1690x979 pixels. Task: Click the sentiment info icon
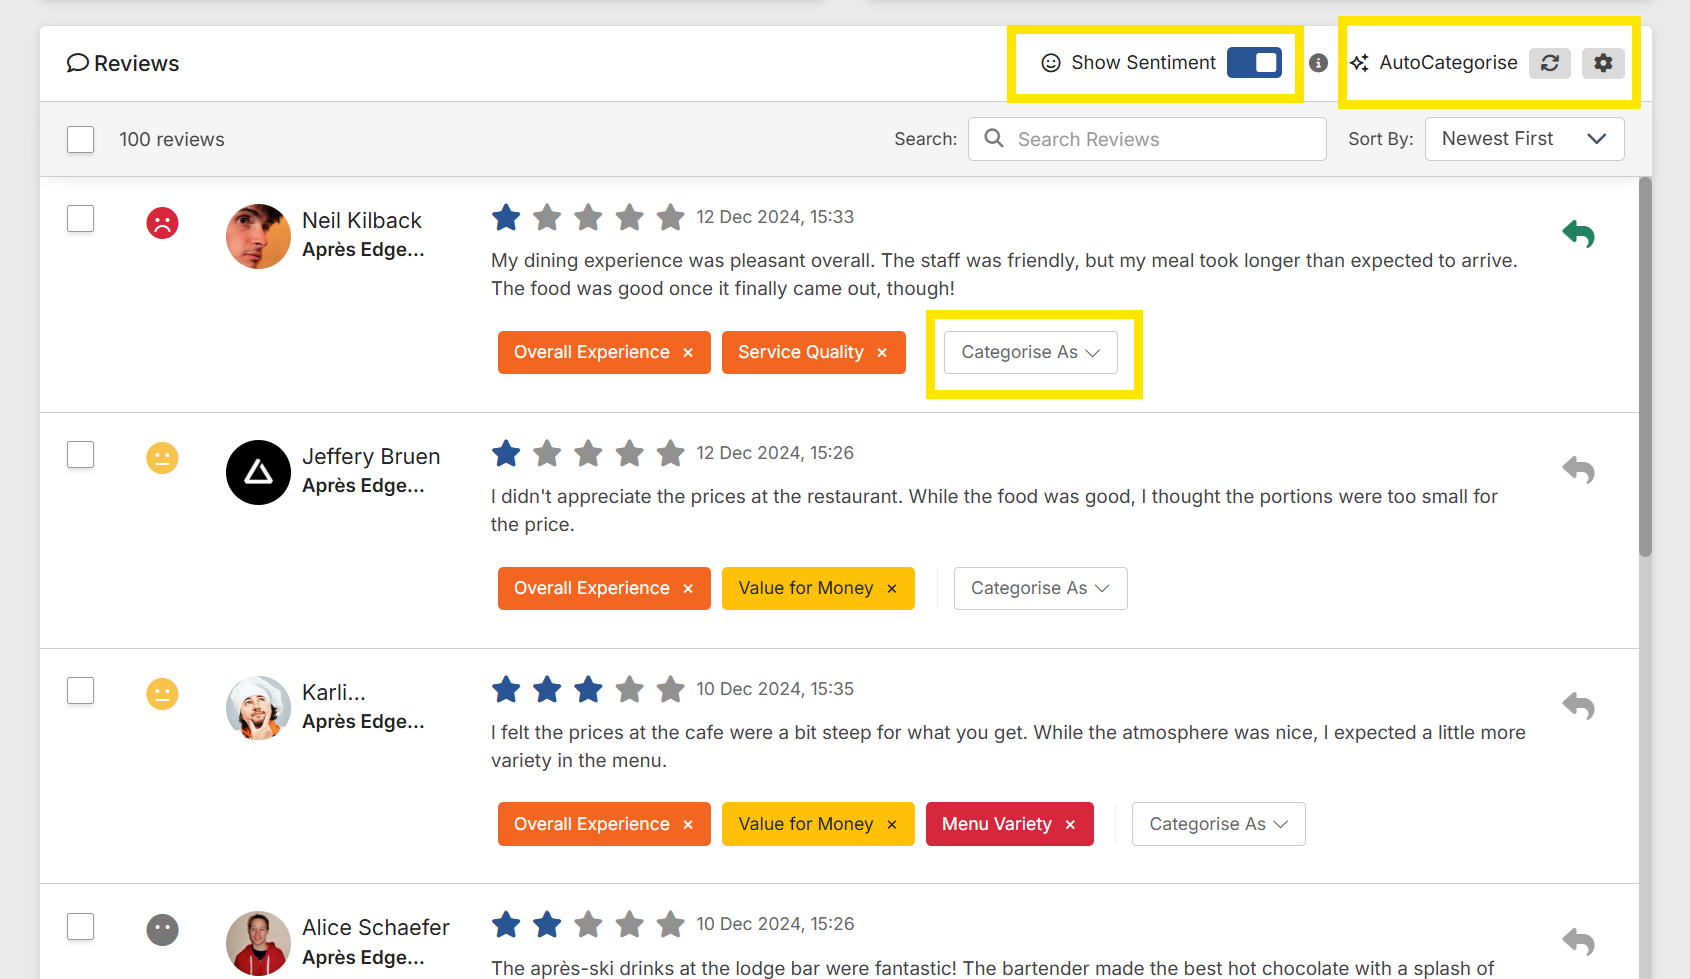[x=1318, y=63]
